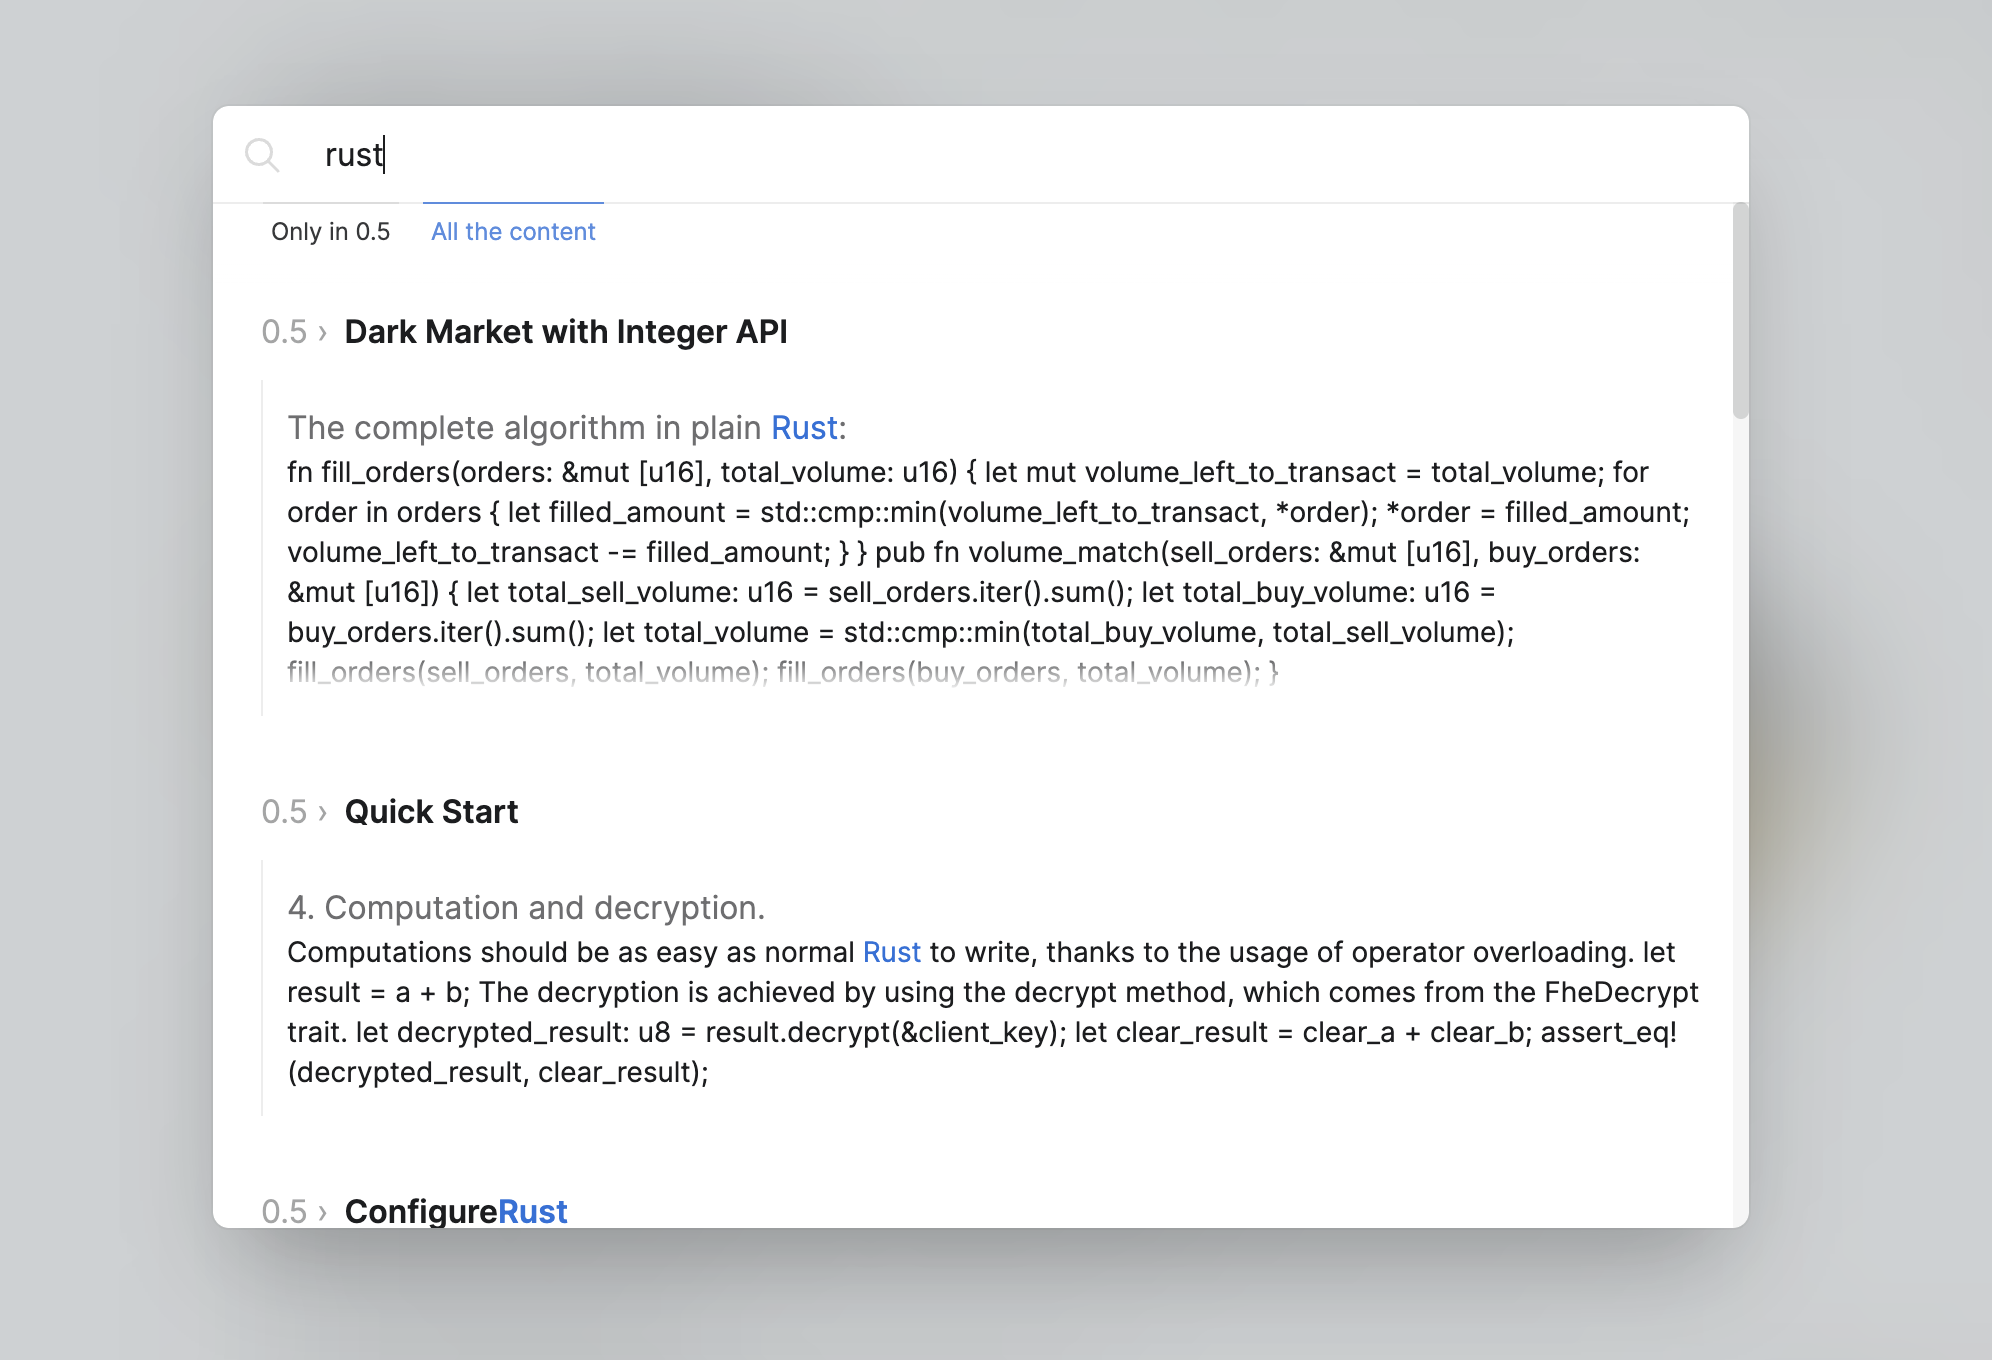
Task: Click highlighted "Rust" in the algorithm heading
Action: (804, 428)
